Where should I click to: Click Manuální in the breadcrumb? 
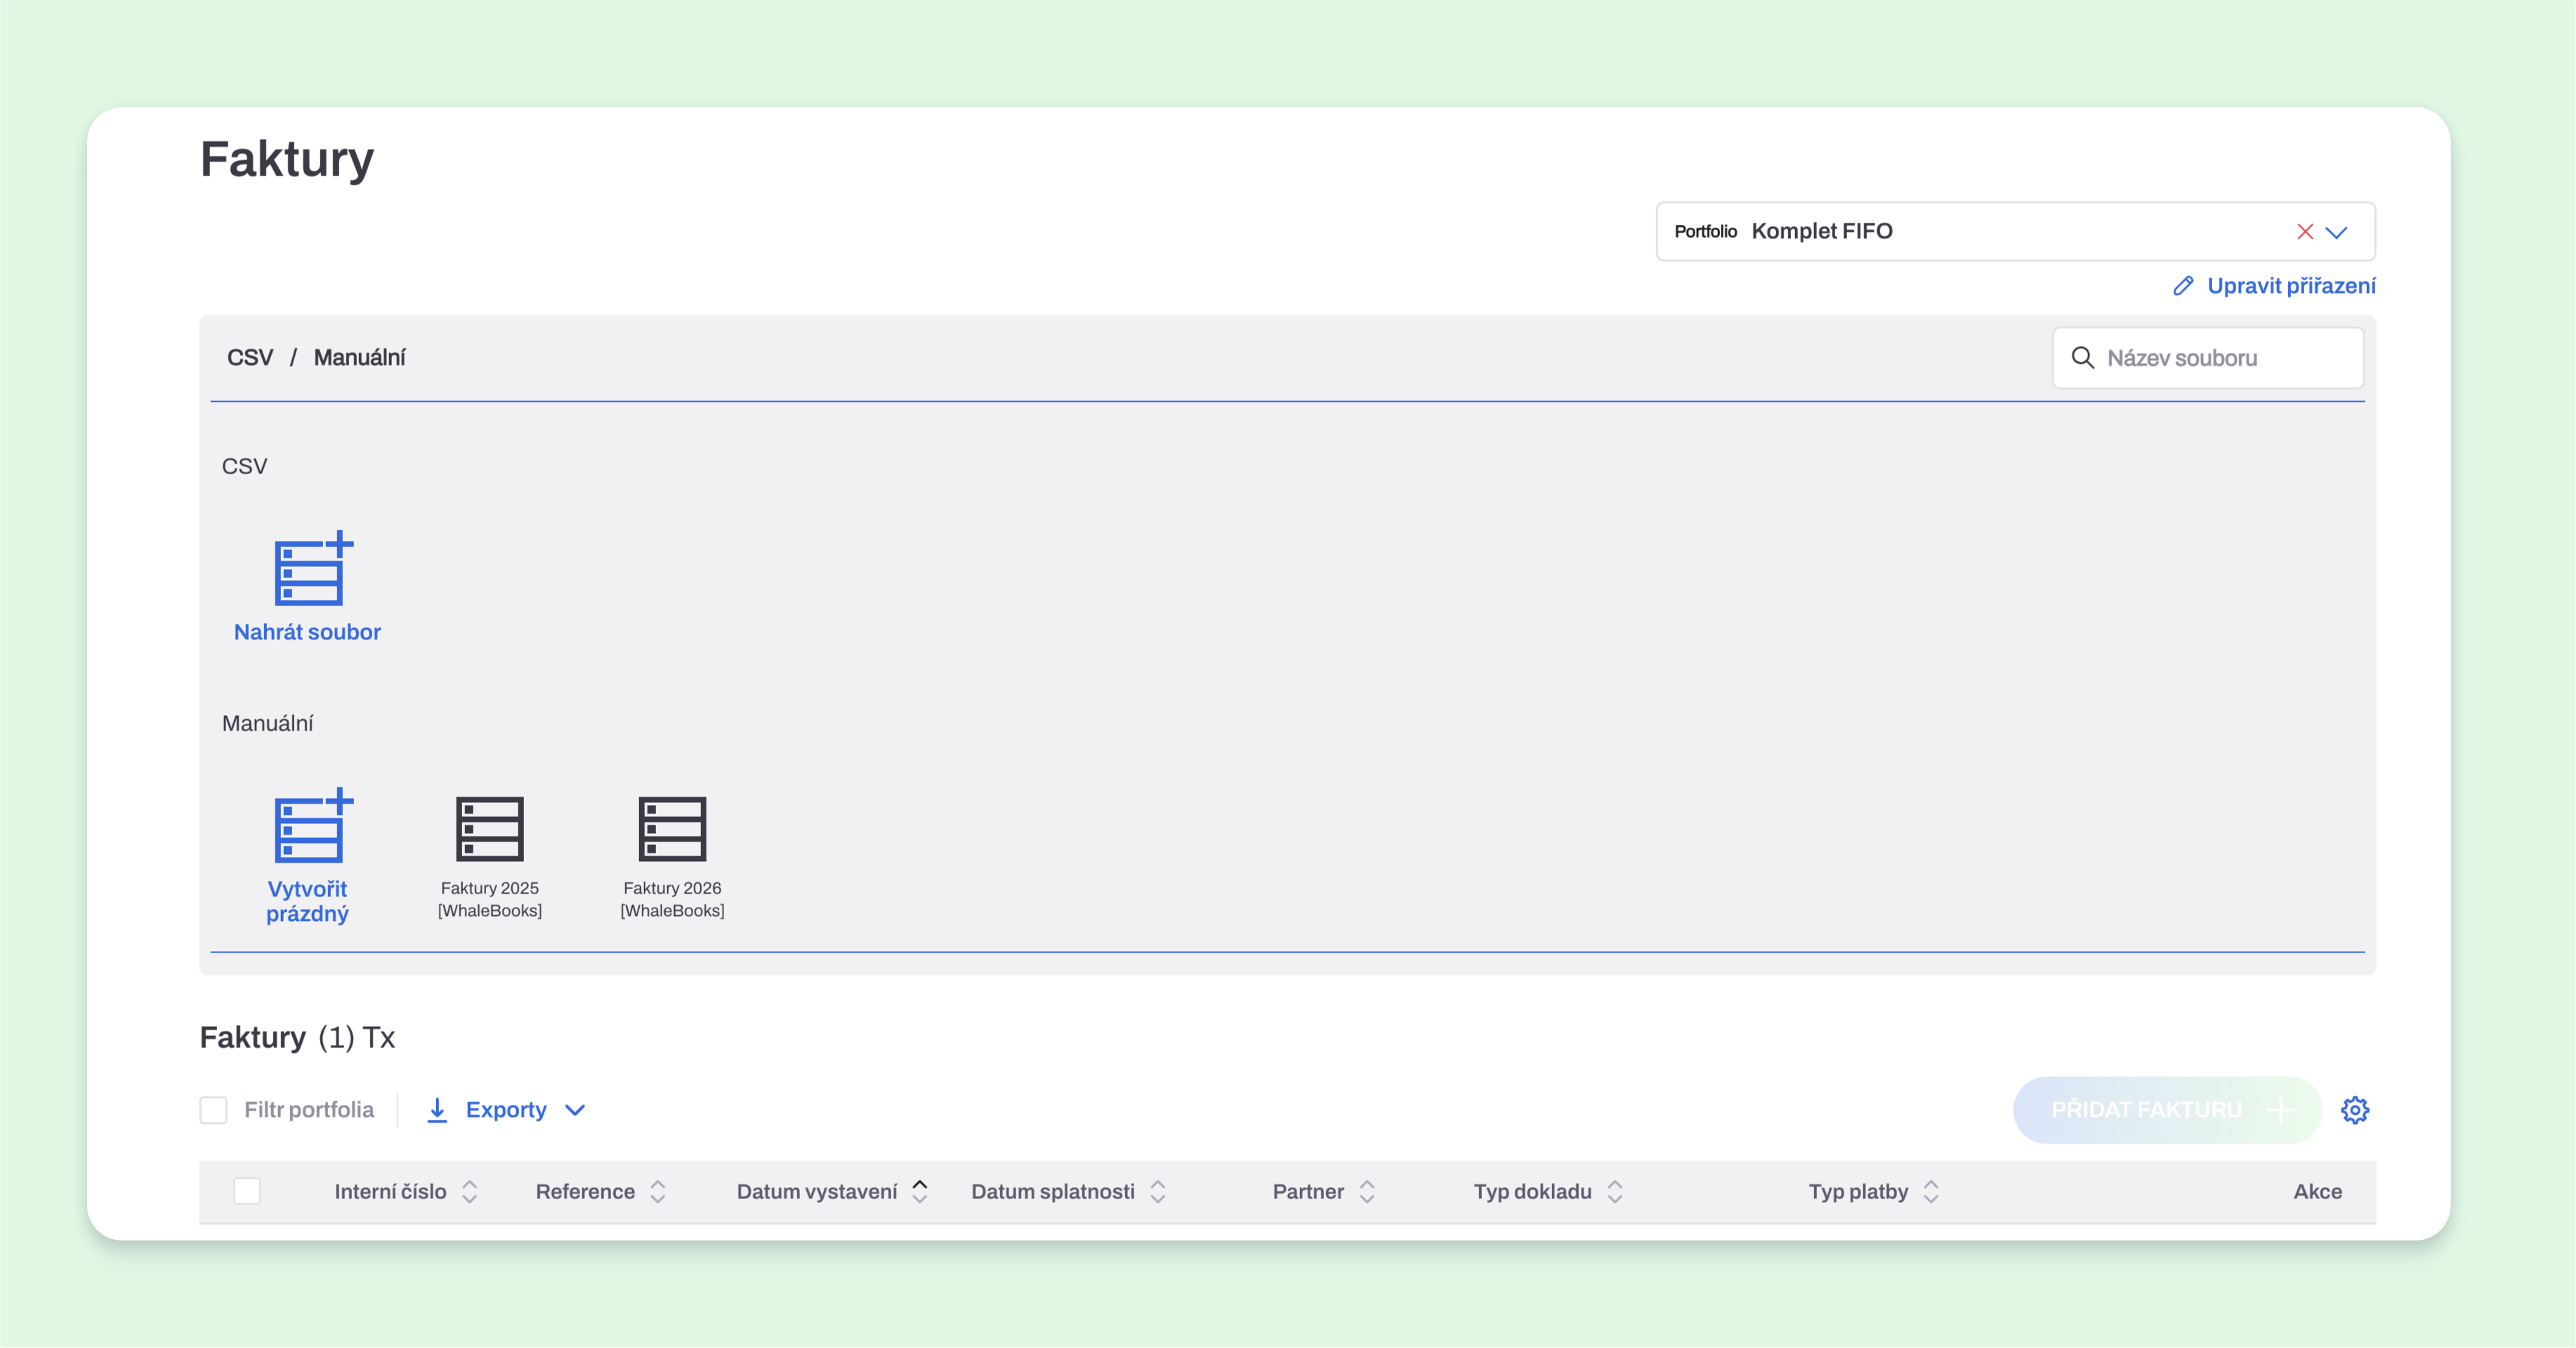point(360,358)
